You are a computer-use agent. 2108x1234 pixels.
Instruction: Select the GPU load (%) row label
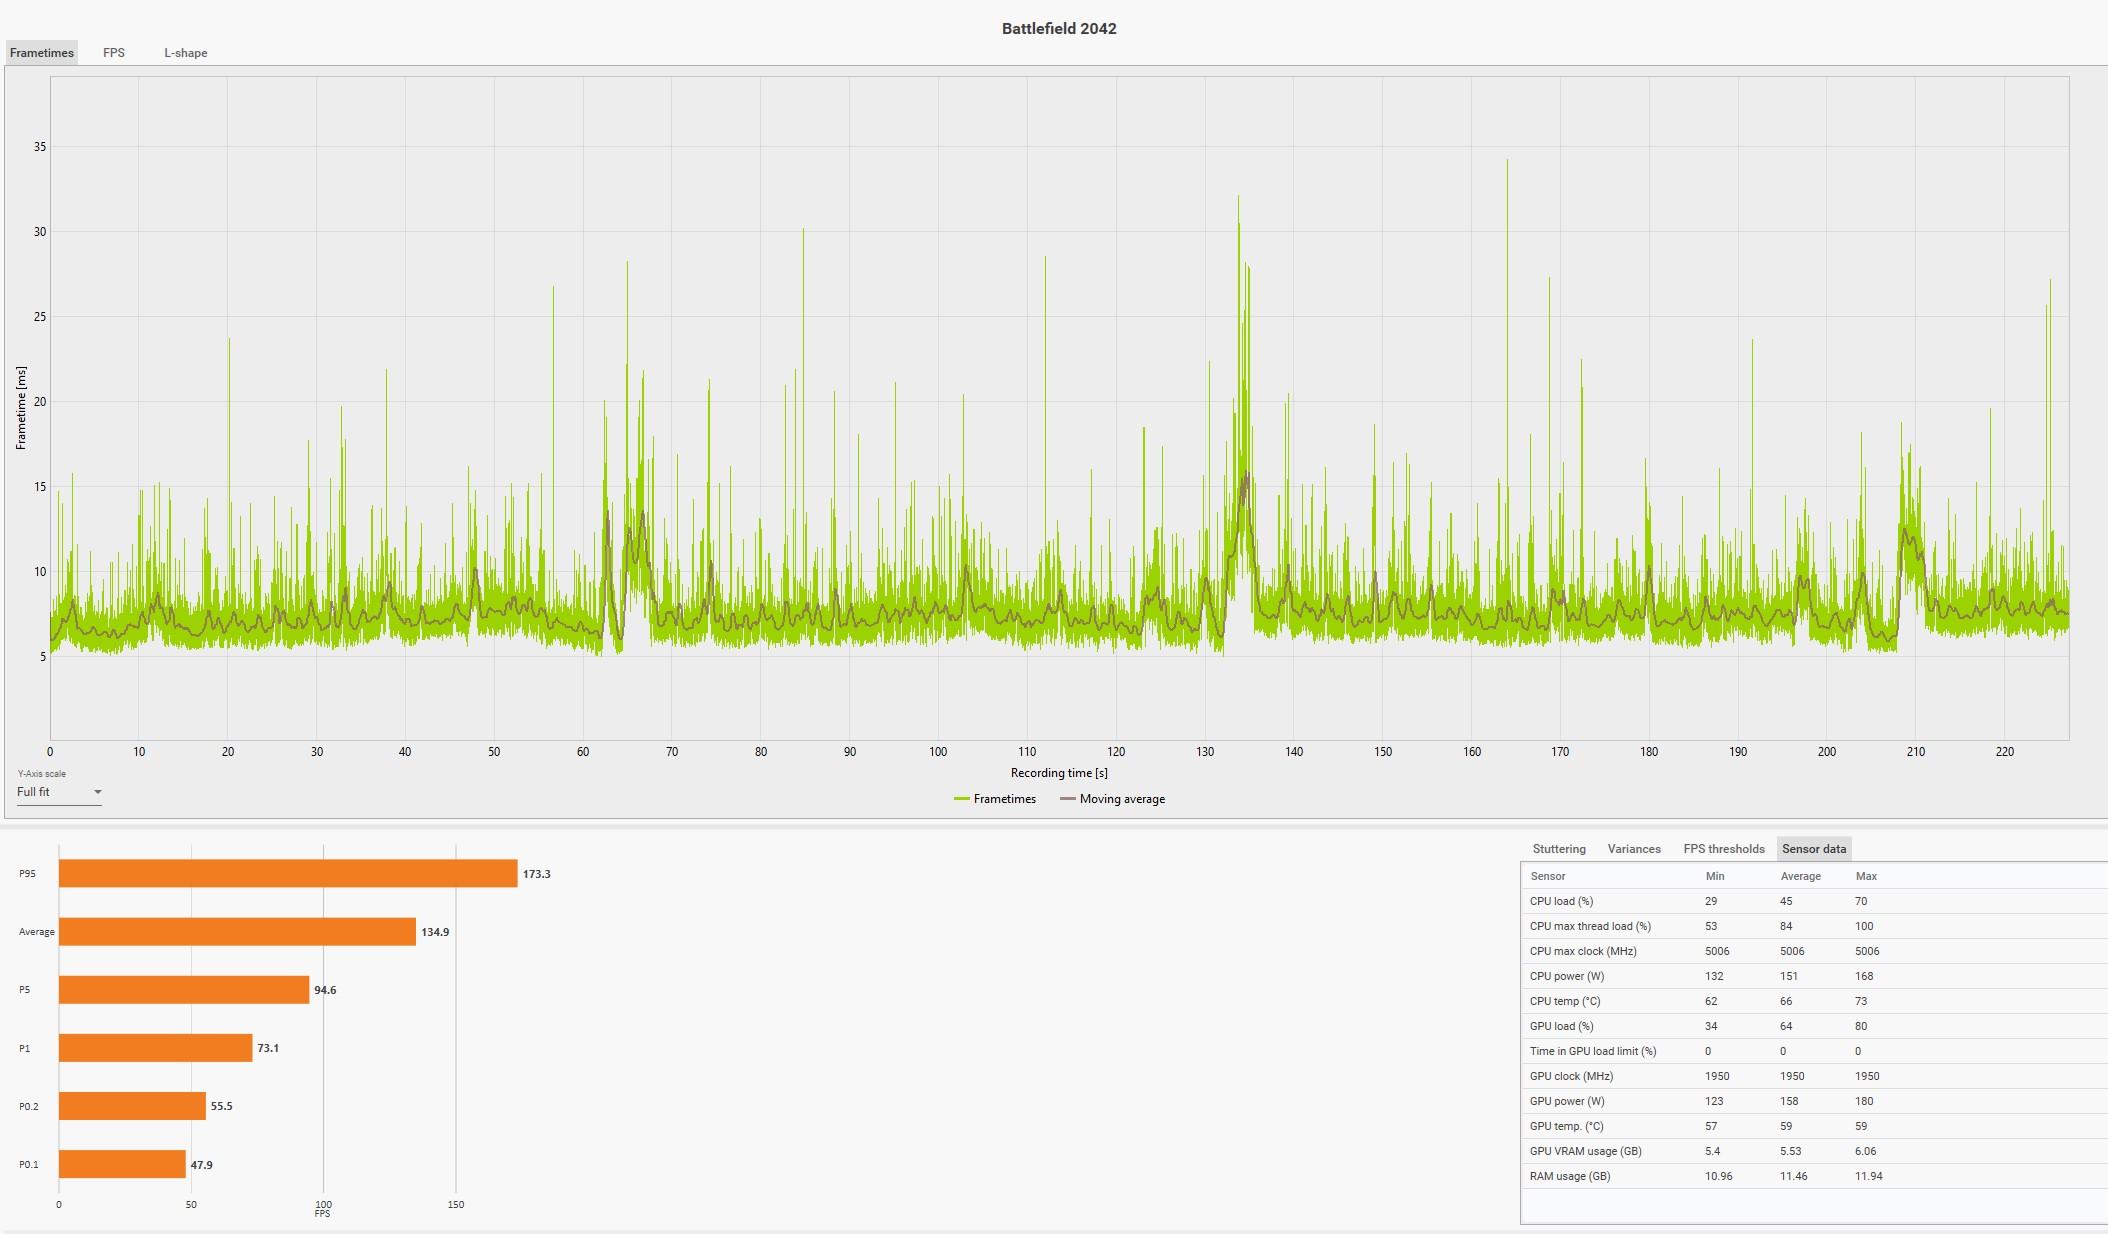point(1561,1026)
